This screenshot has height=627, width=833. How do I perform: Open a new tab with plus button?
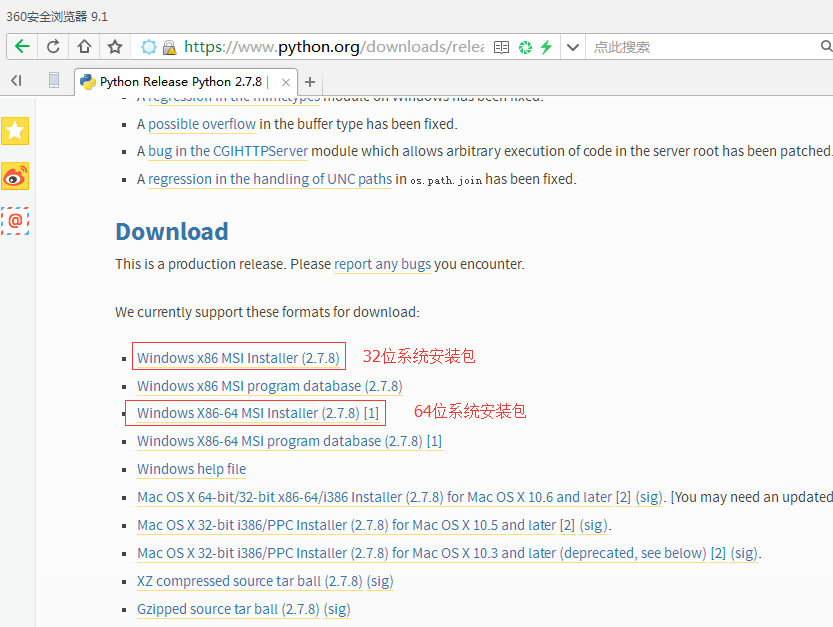click(310, 82)
